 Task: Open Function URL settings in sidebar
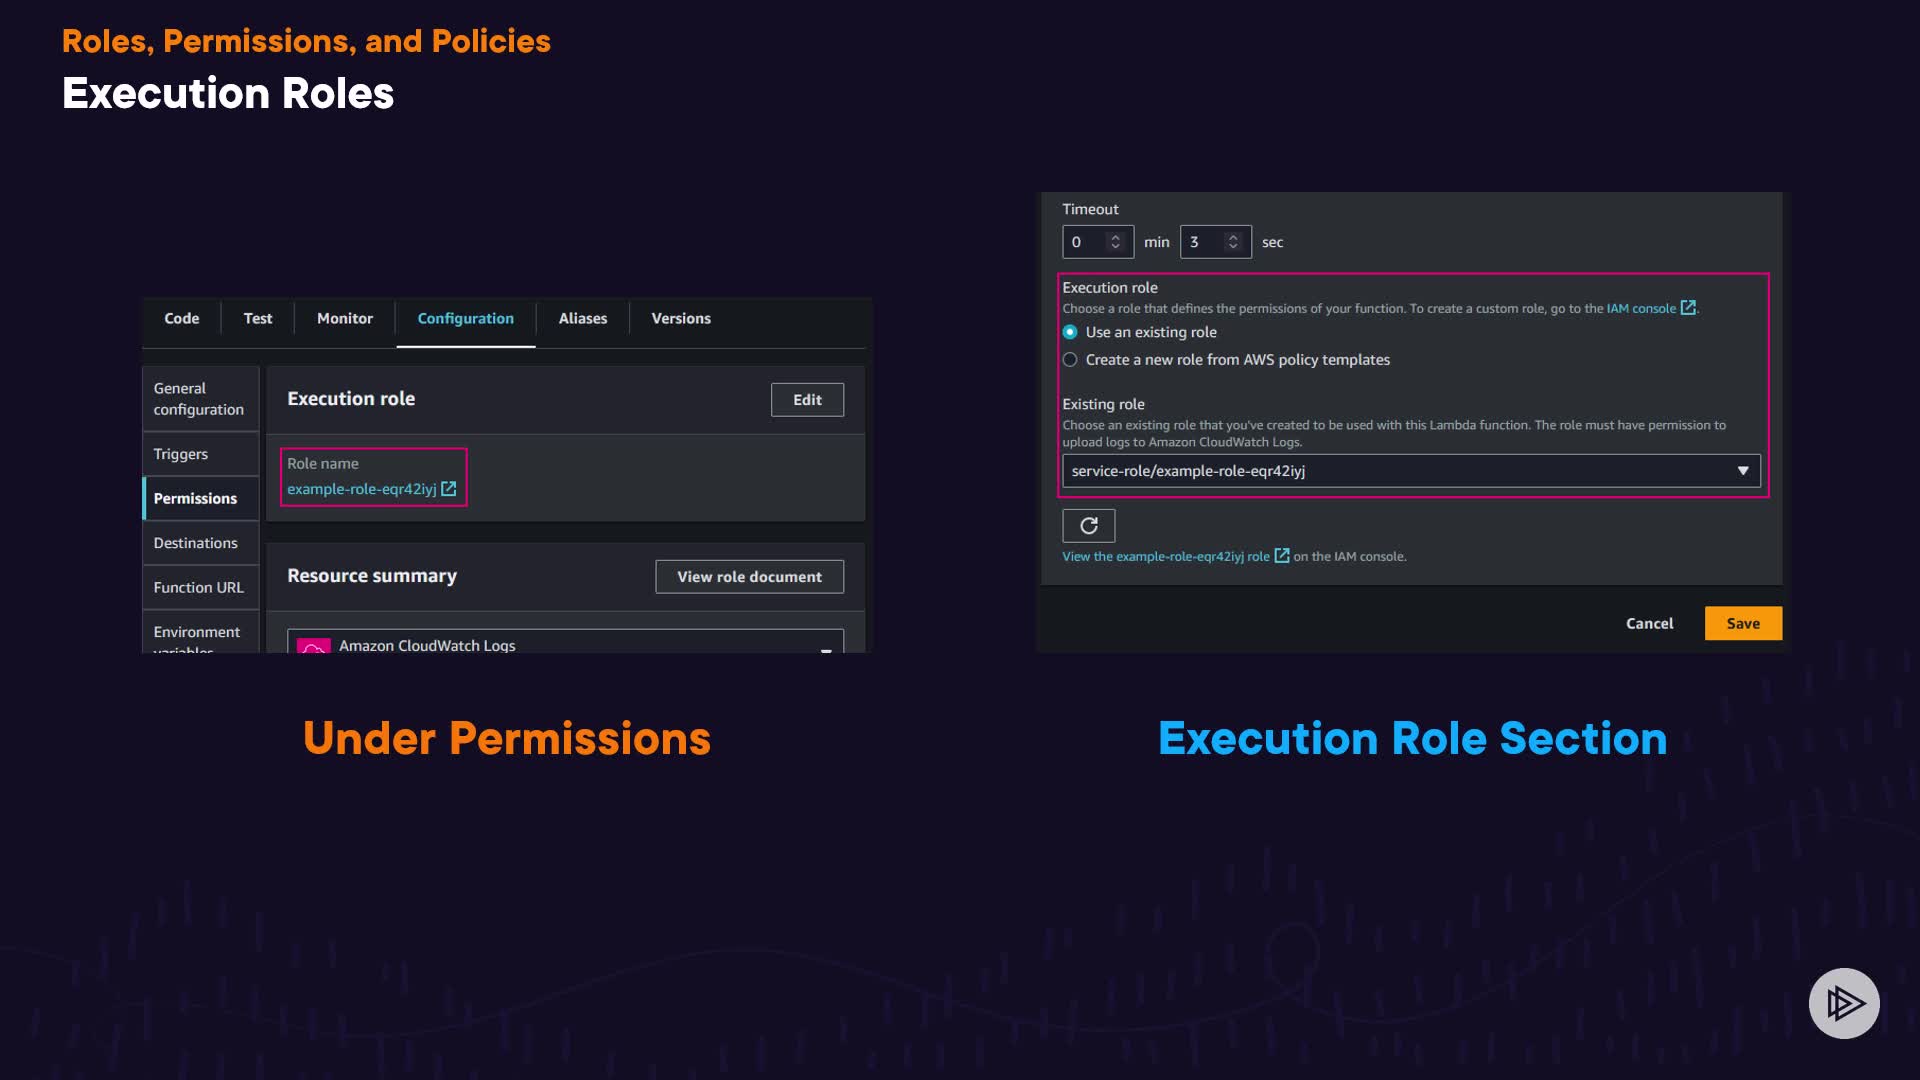[198, 587]
